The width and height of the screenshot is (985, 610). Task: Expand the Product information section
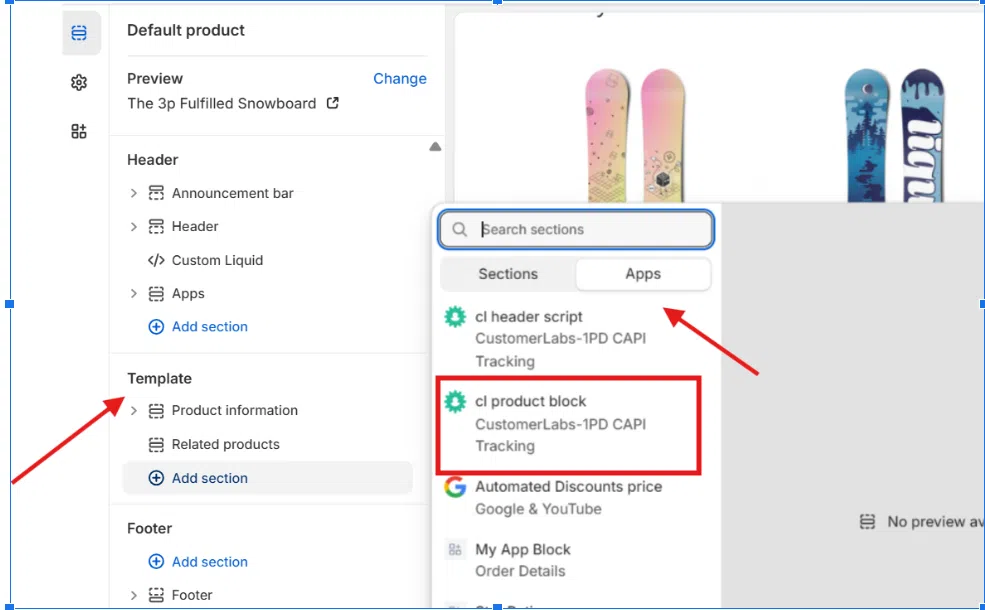[x=134, y=411]
